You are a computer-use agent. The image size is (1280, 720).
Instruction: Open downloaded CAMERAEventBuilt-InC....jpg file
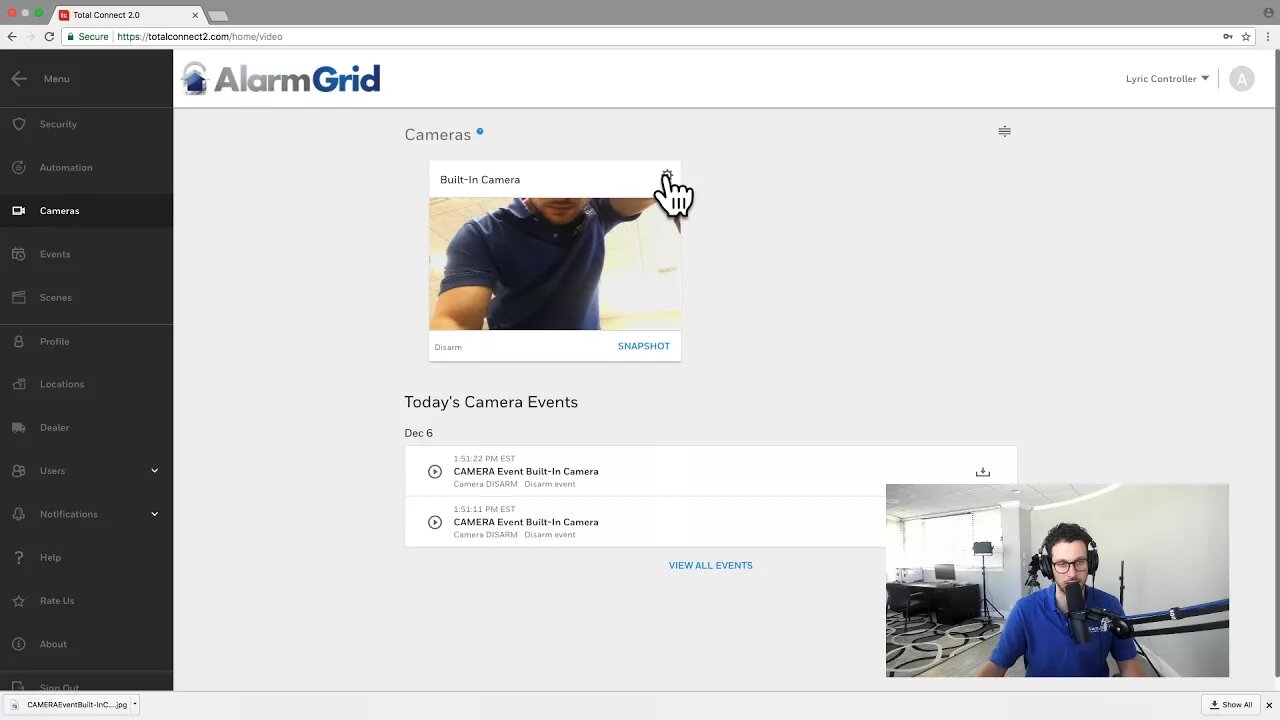77,705
